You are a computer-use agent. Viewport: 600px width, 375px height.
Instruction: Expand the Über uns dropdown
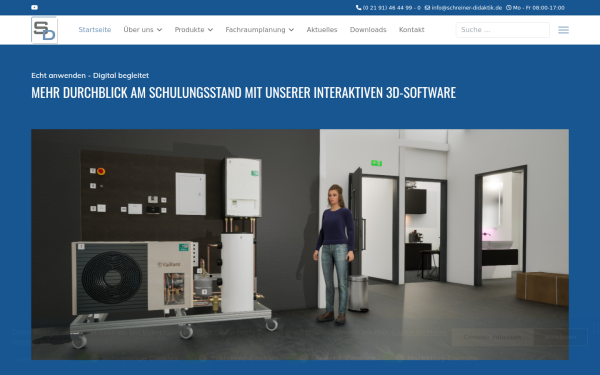click(x=143, y=30)
